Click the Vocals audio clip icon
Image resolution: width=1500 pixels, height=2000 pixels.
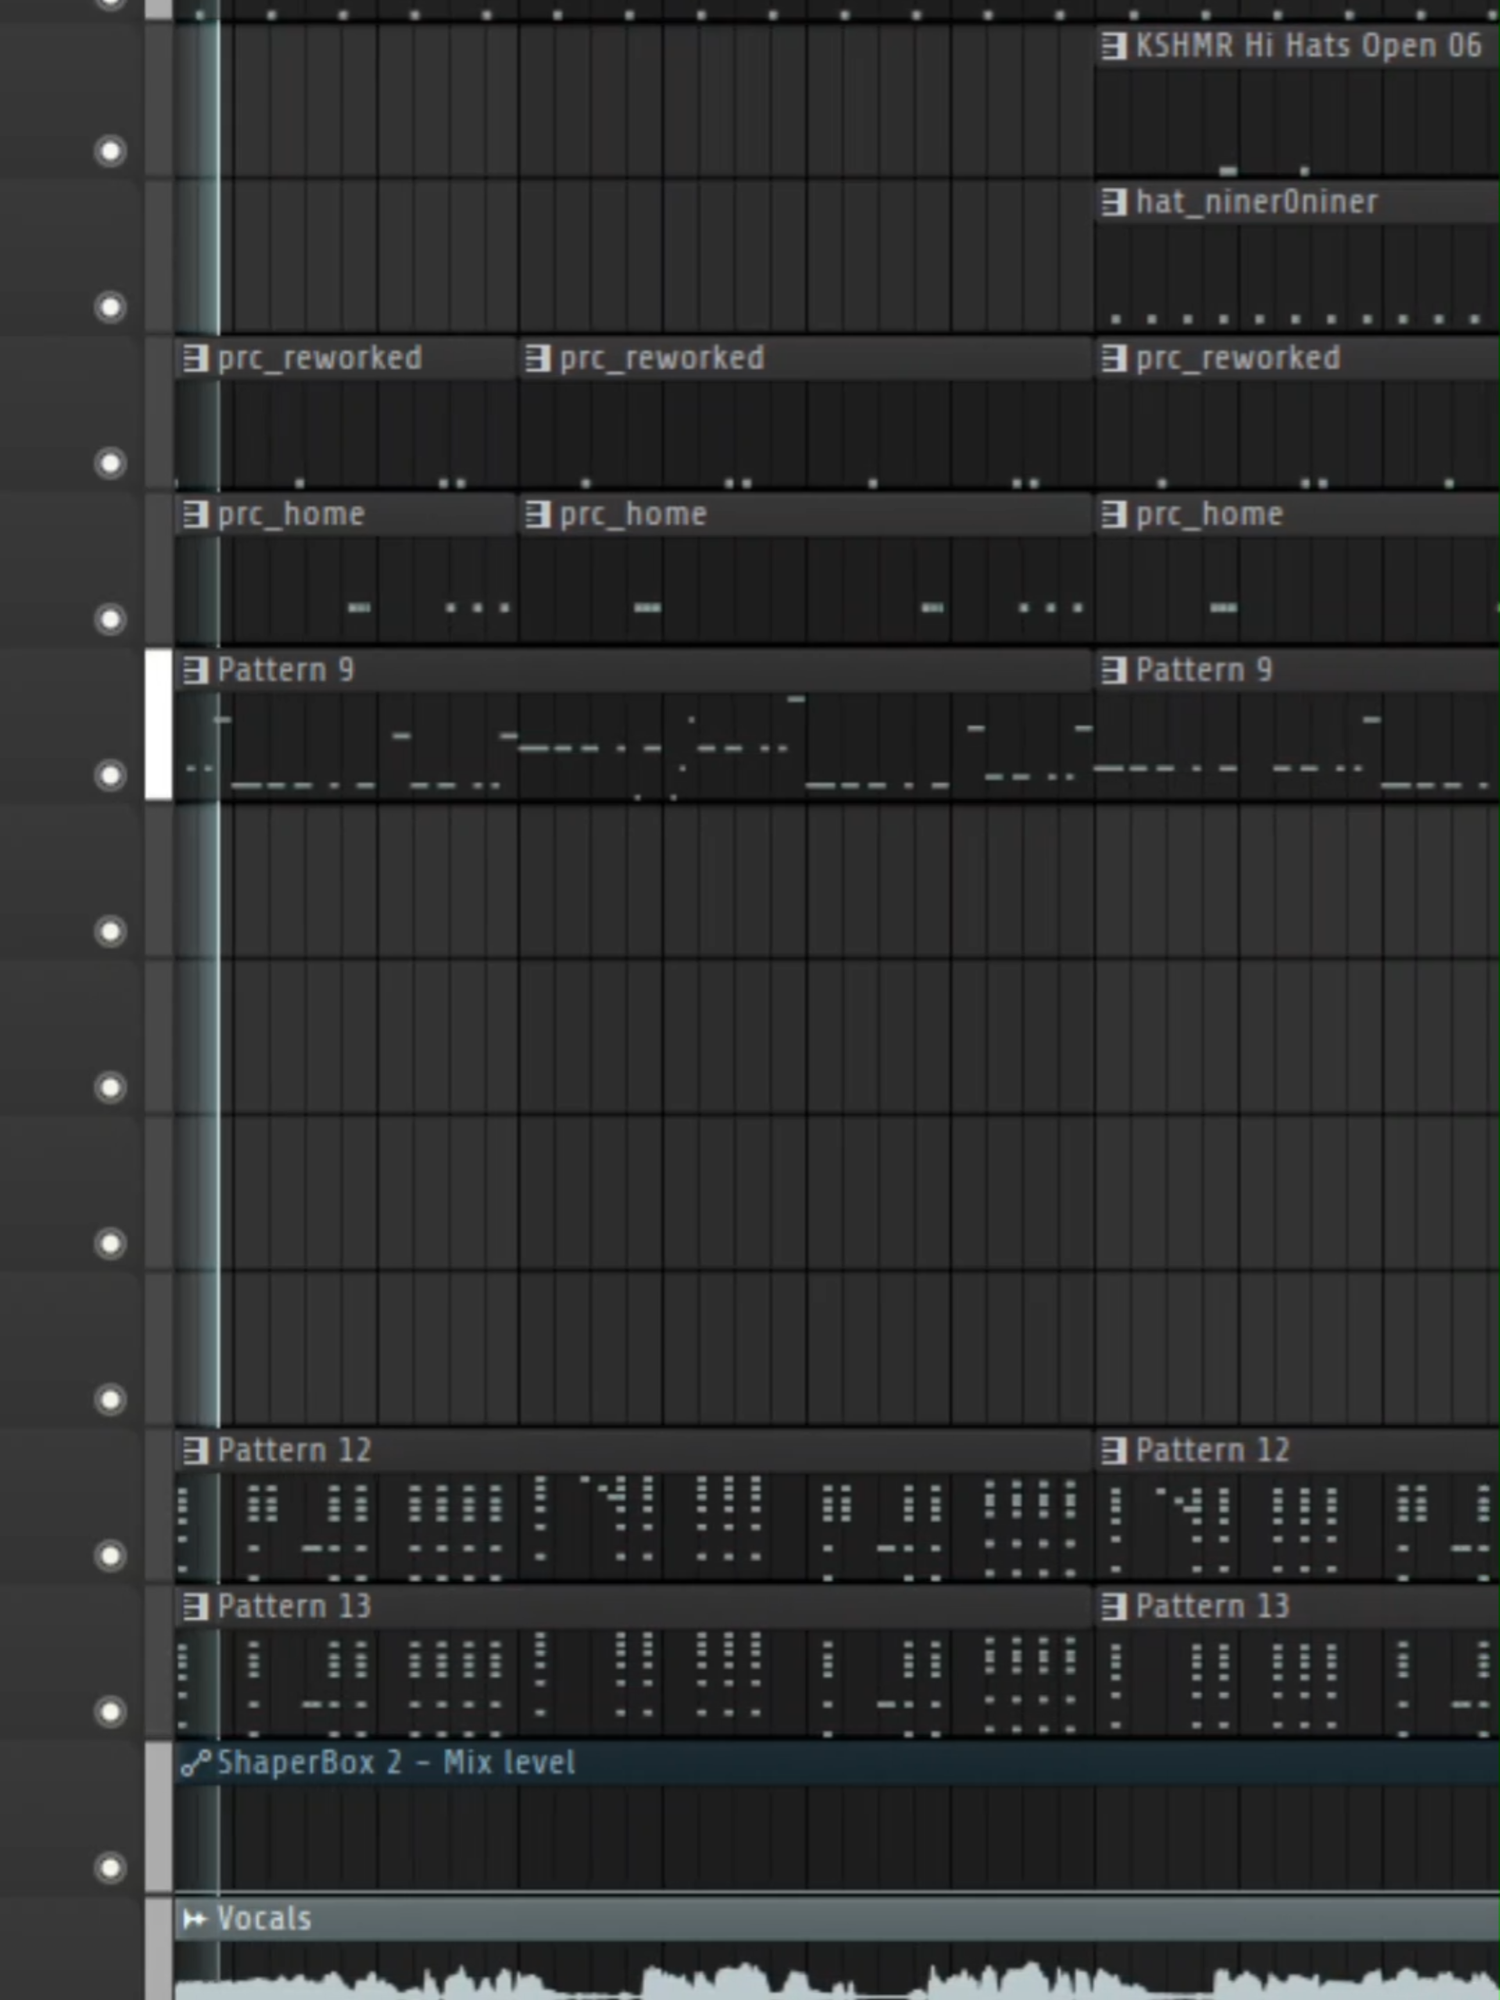point(195,1919)
